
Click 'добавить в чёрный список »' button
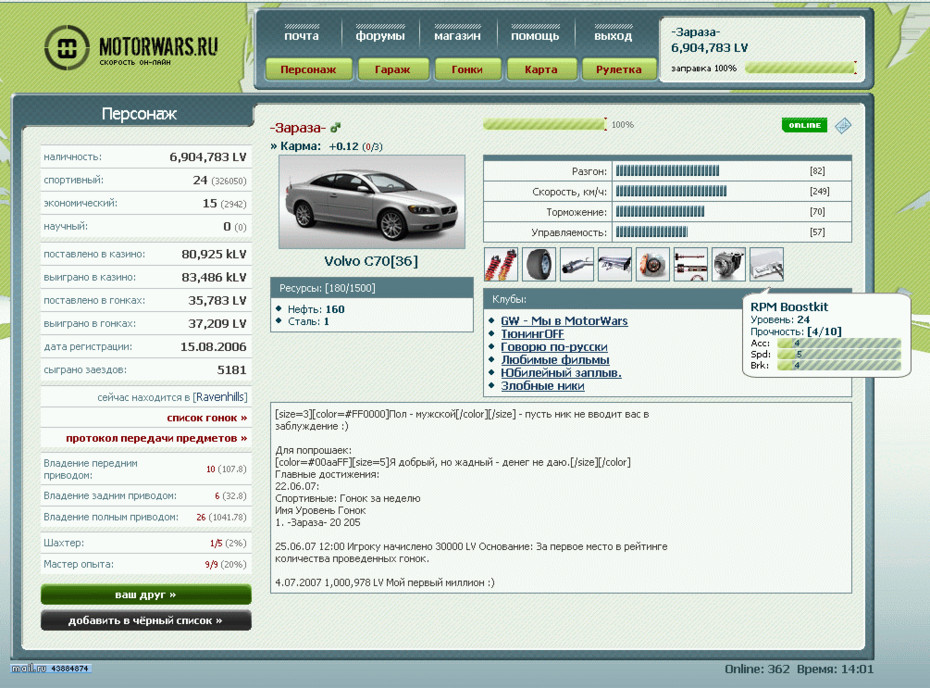coord(146,620)
